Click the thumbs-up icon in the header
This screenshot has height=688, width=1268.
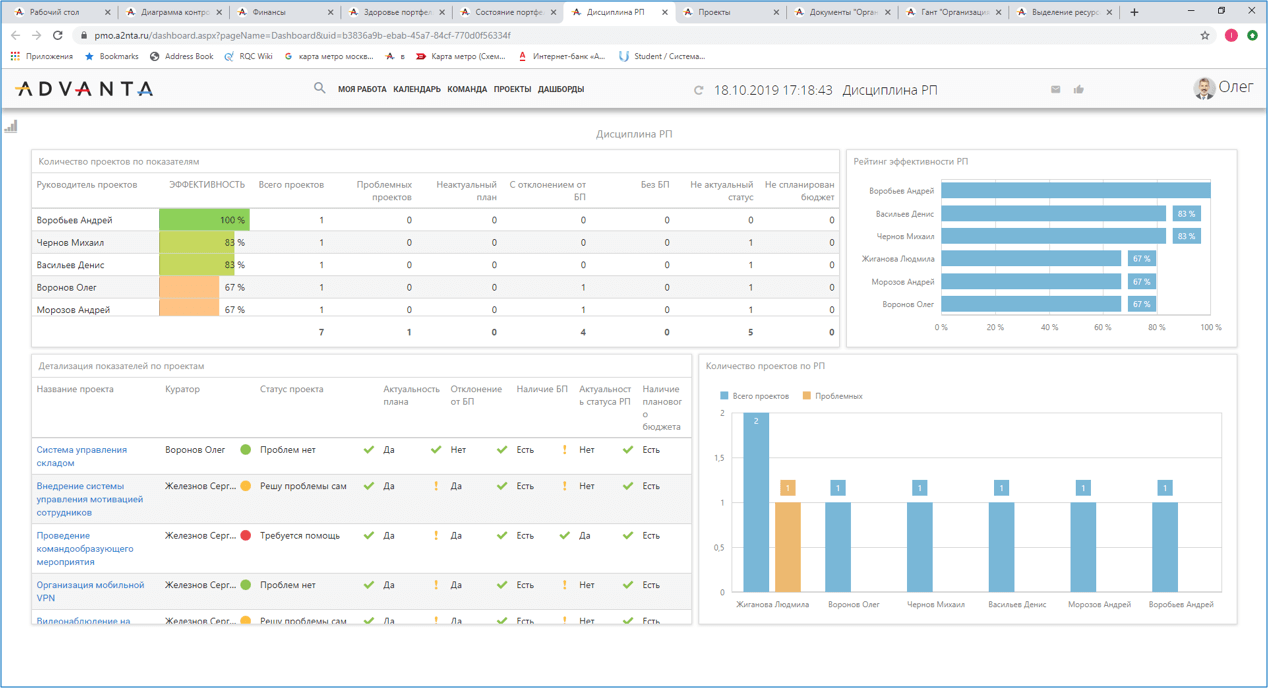click(x=1079, y=89)
